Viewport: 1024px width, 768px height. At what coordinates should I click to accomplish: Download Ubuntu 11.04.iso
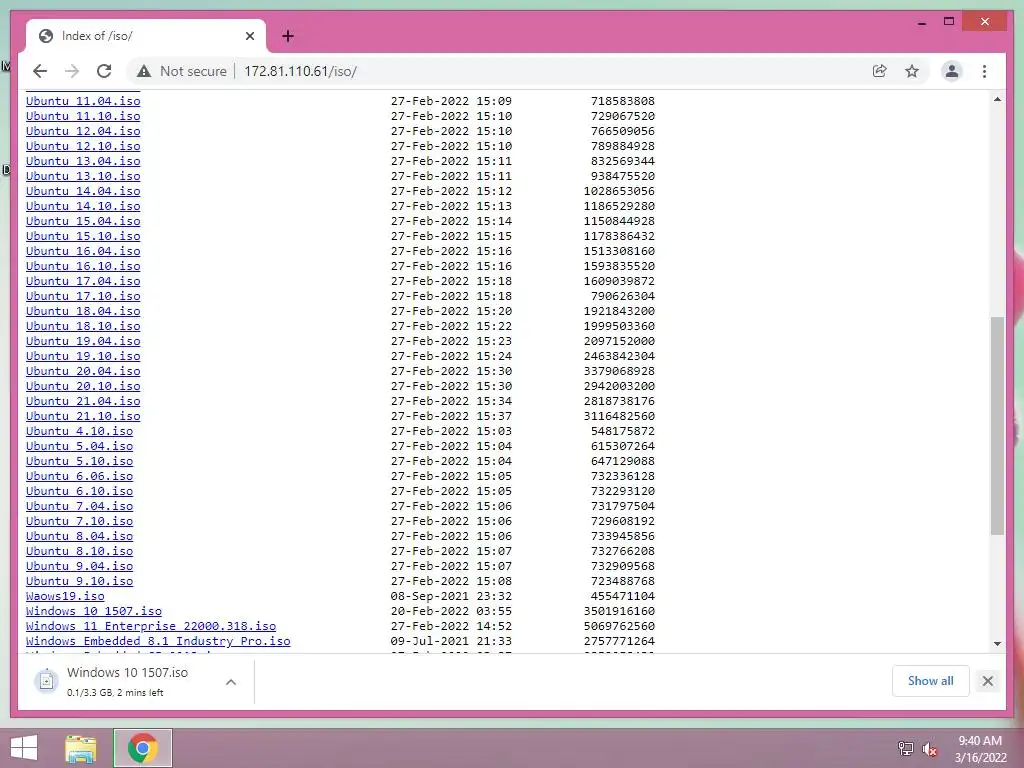point(83,101)
